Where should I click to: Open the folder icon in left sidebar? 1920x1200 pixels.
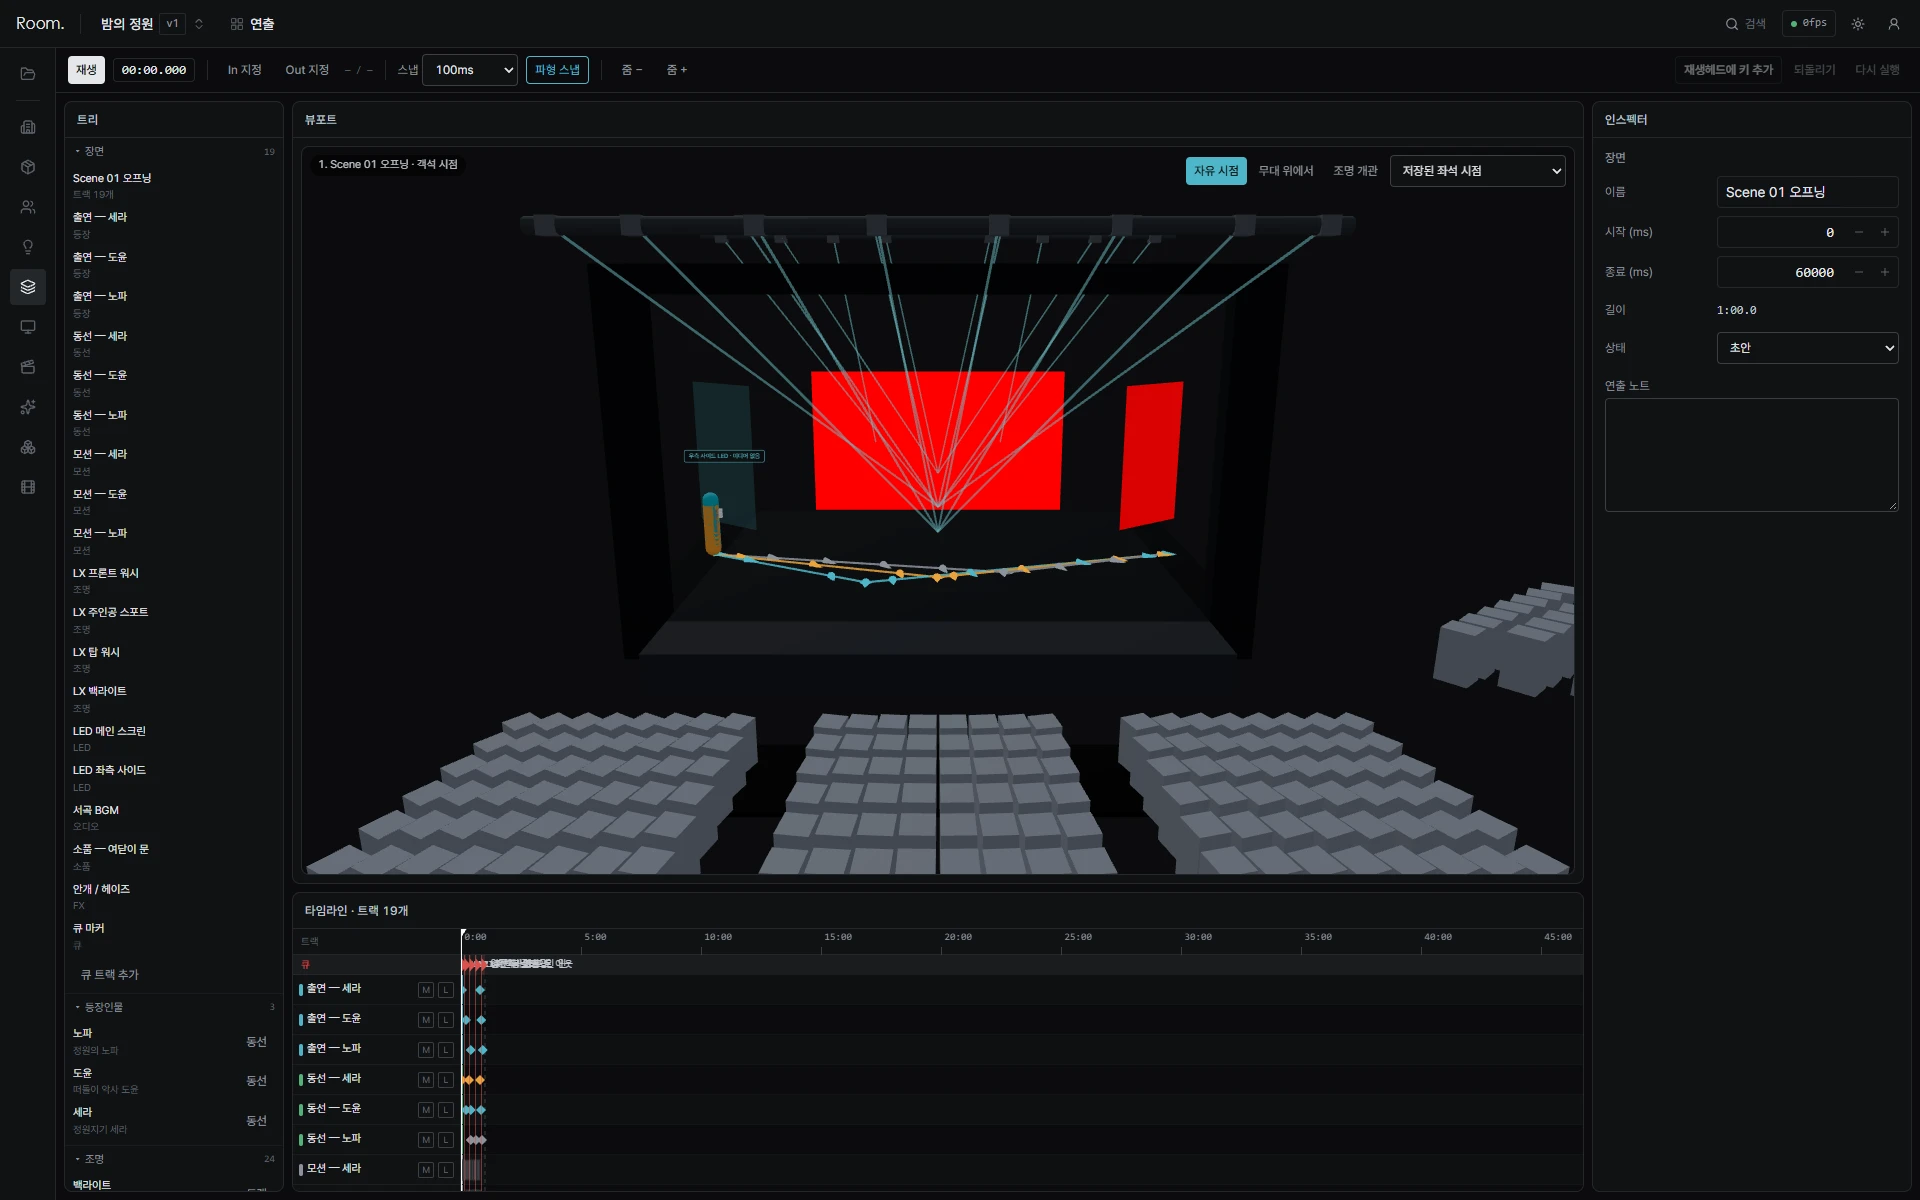coord(28,74)
